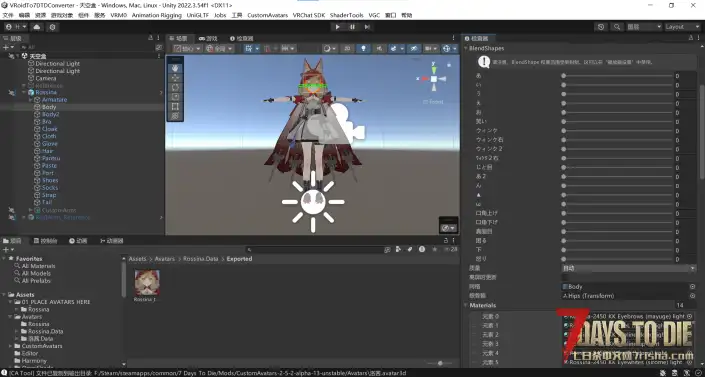Select the Move tool in the scene overlay

pos(175,78)
